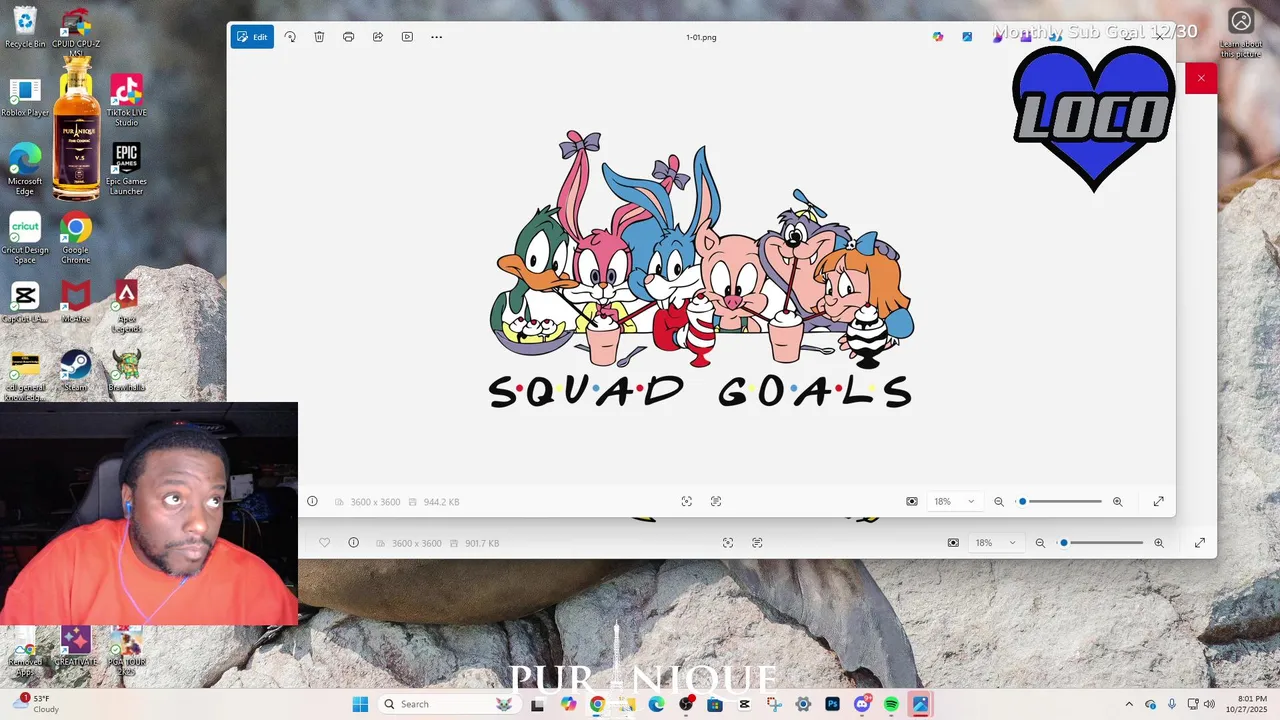This screenshot has height=720, width=1280.
Task: Click the 3600 x 3600 dimensions text in front window
Action: (x=375, y=502)
